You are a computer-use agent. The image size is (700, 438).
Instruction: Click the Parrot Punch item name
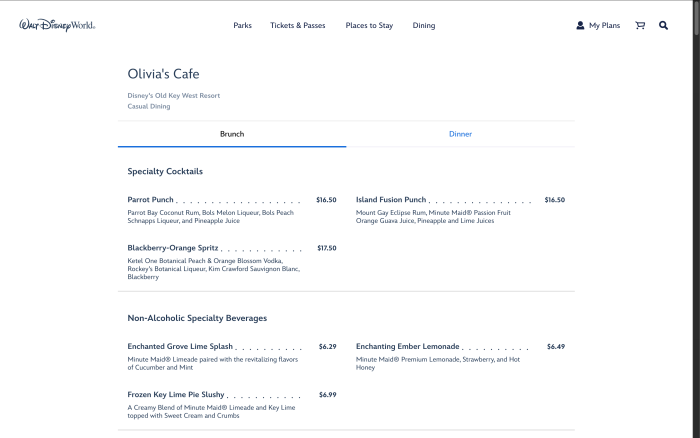point(150,200)
